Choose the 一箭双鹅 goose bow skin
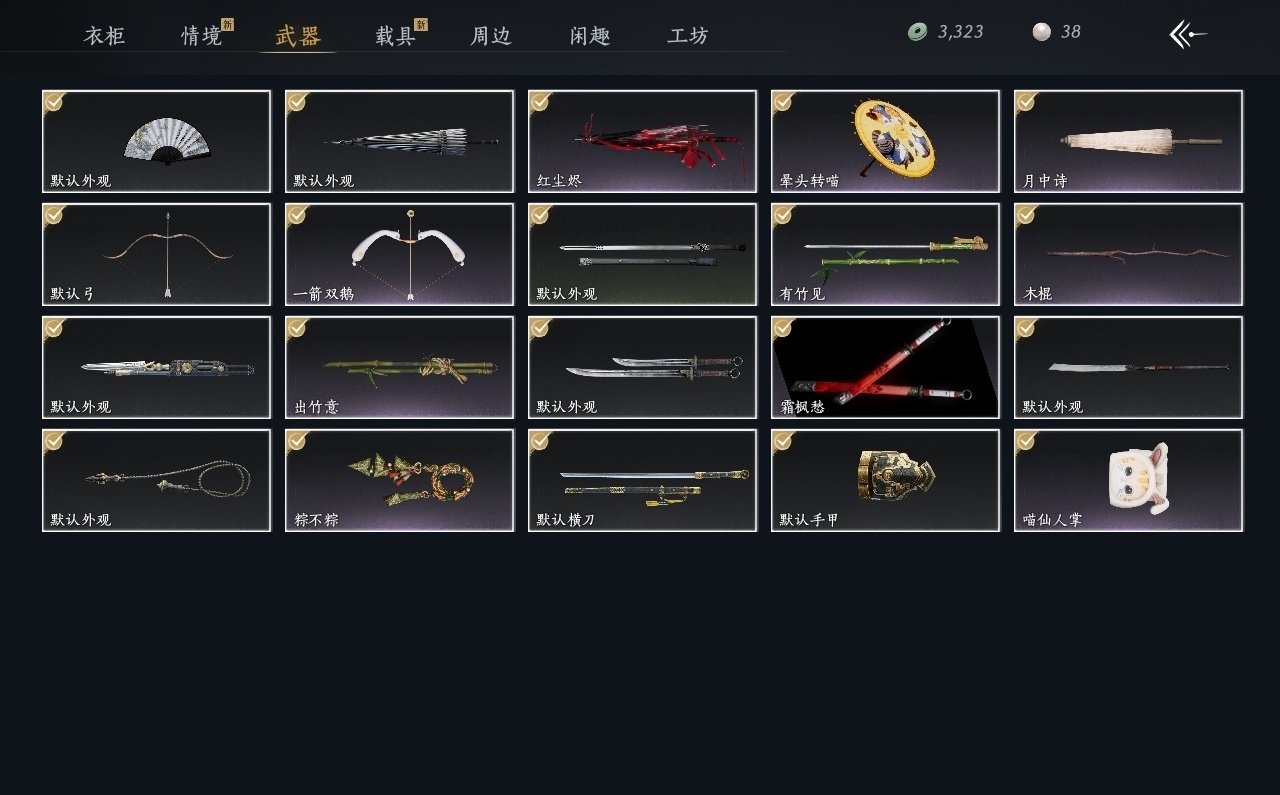 coord(399,254)
